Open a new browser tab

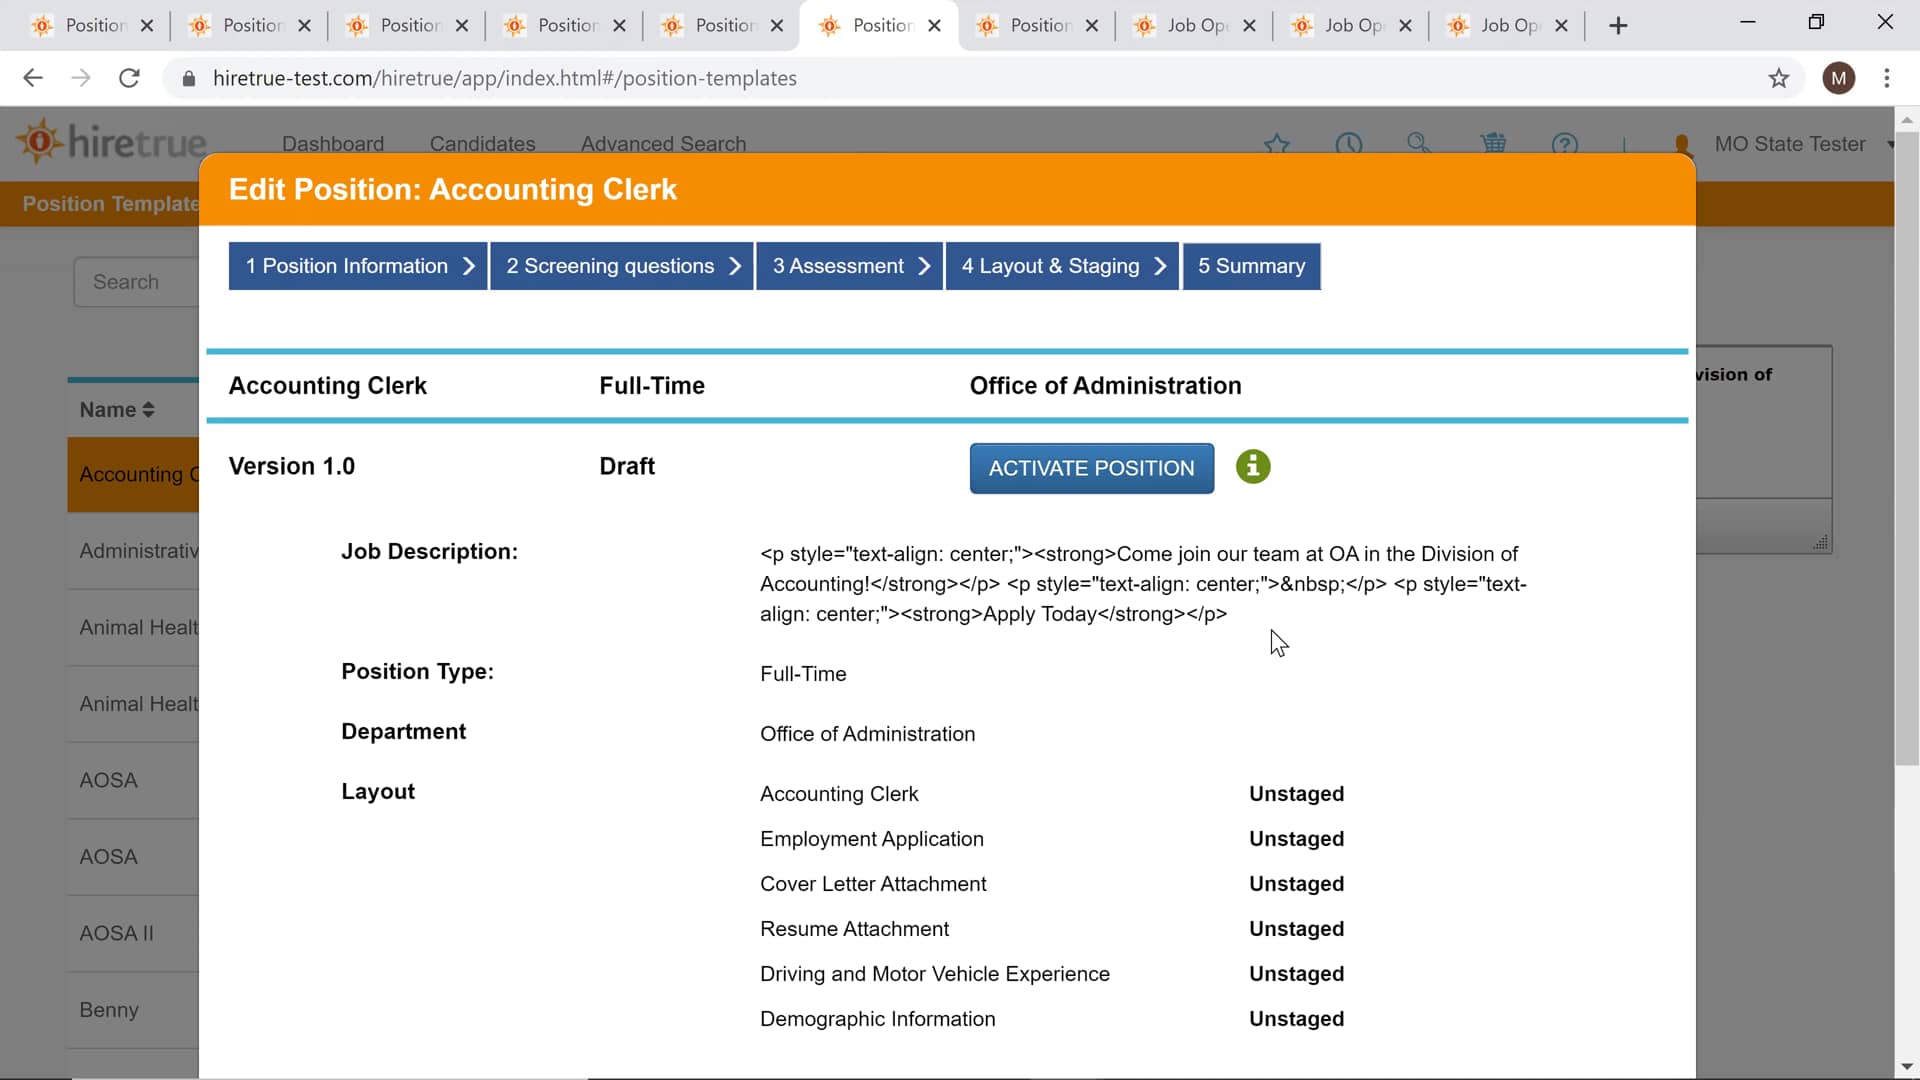click(1618, 26)
